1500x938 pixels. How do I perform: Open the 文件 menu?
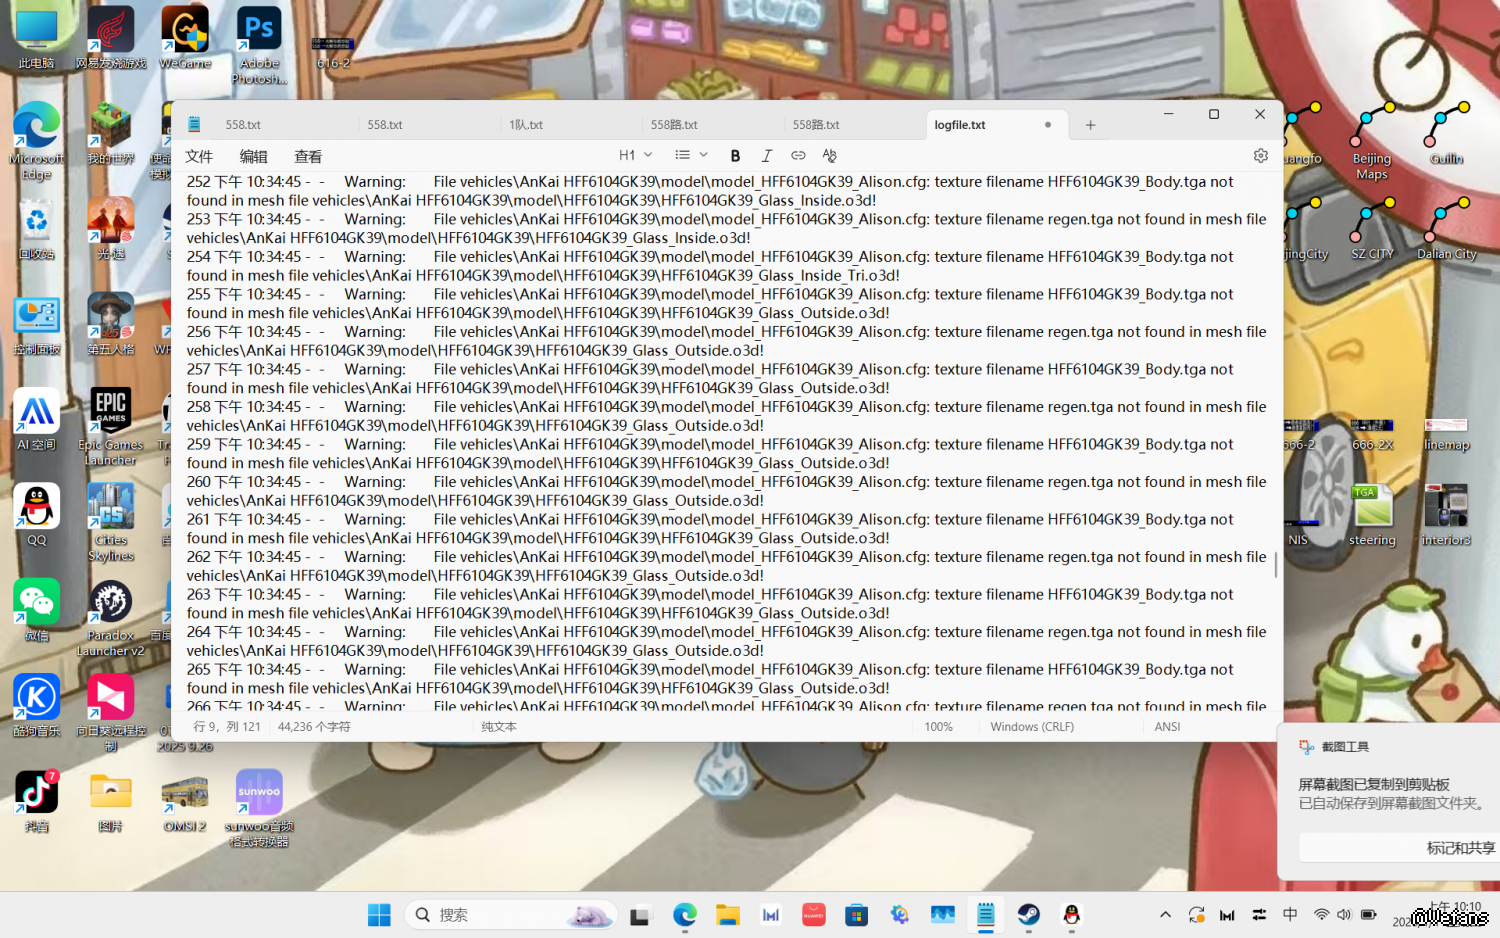pos(199,157)
